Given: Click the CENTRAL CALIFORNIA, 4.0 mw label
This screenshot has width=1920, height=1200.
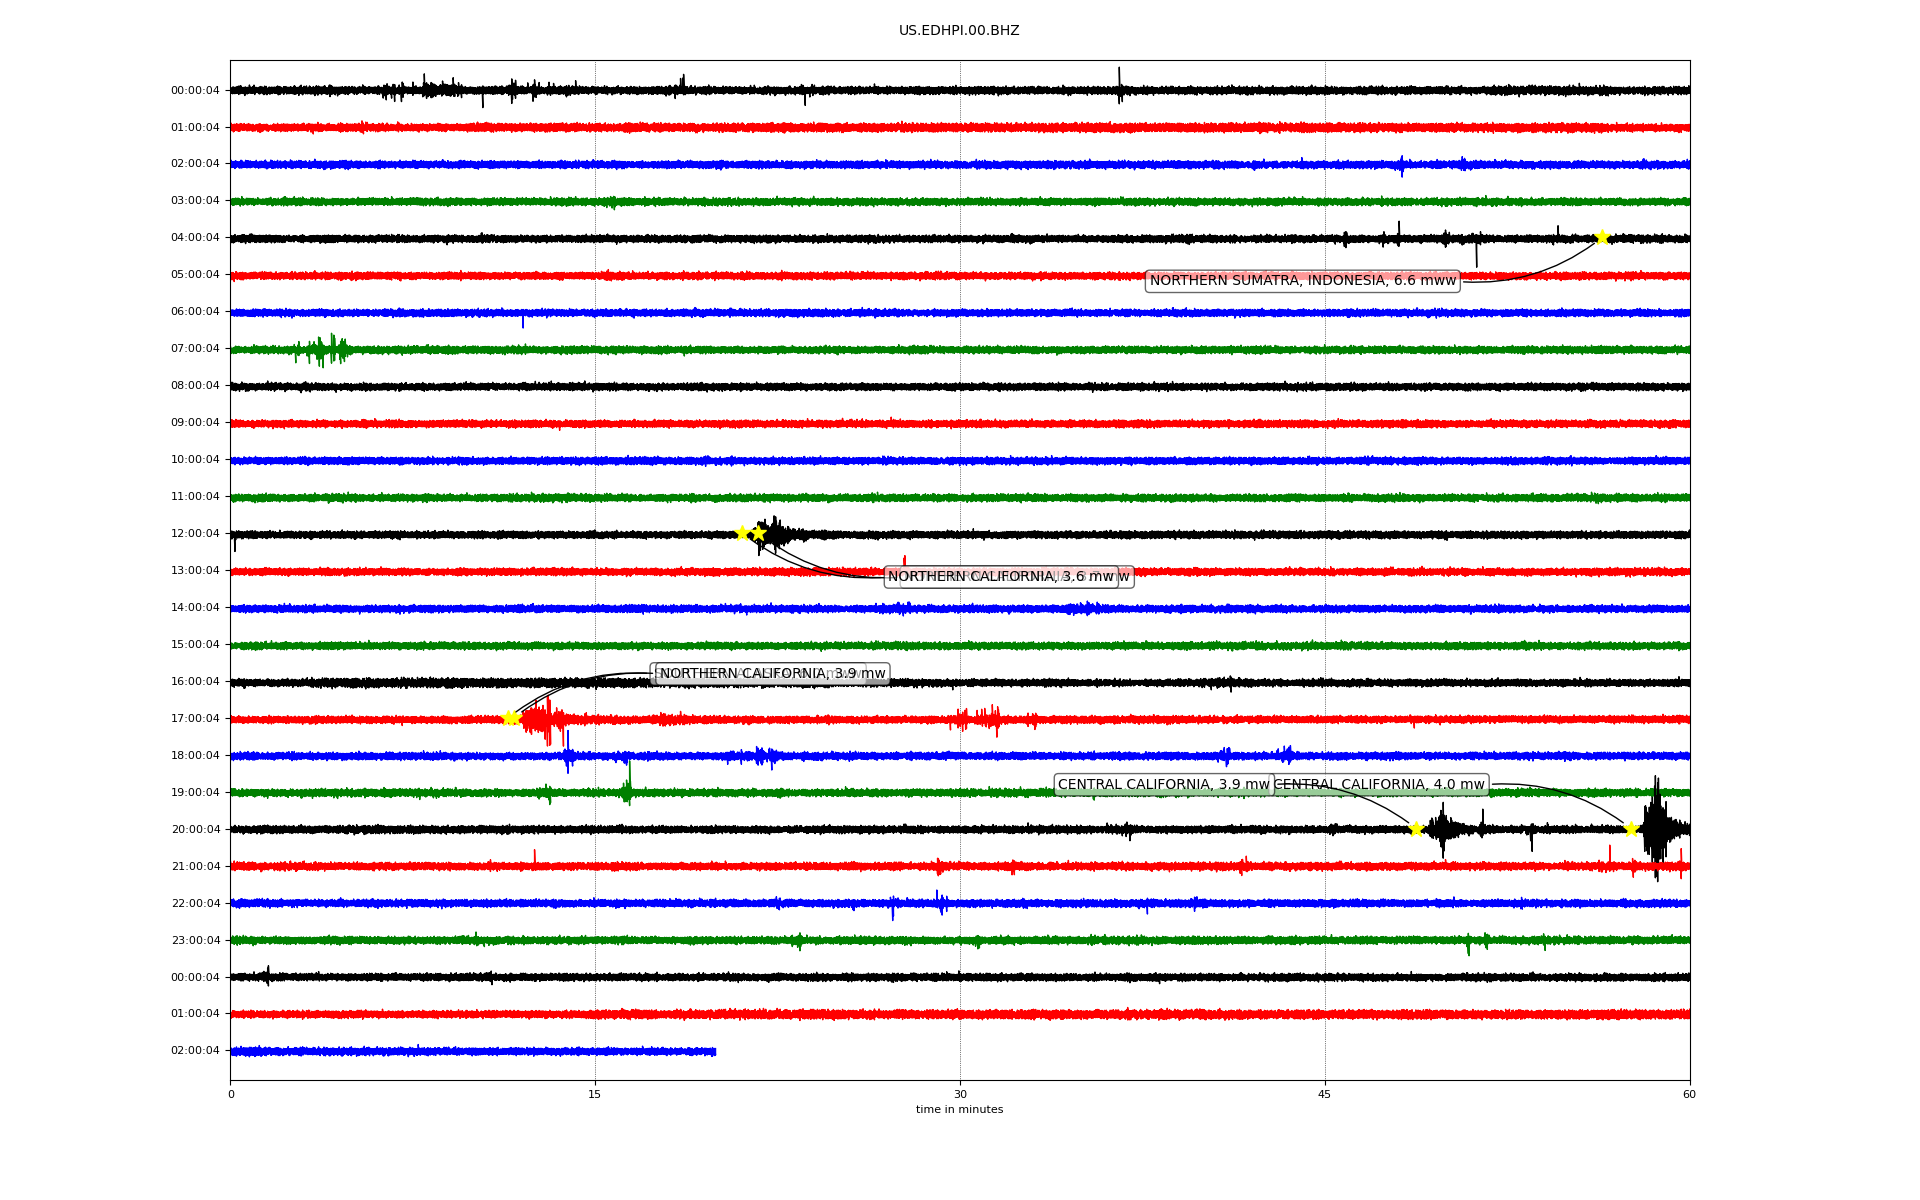Looking at the screenshot, I should [1380, 785].
